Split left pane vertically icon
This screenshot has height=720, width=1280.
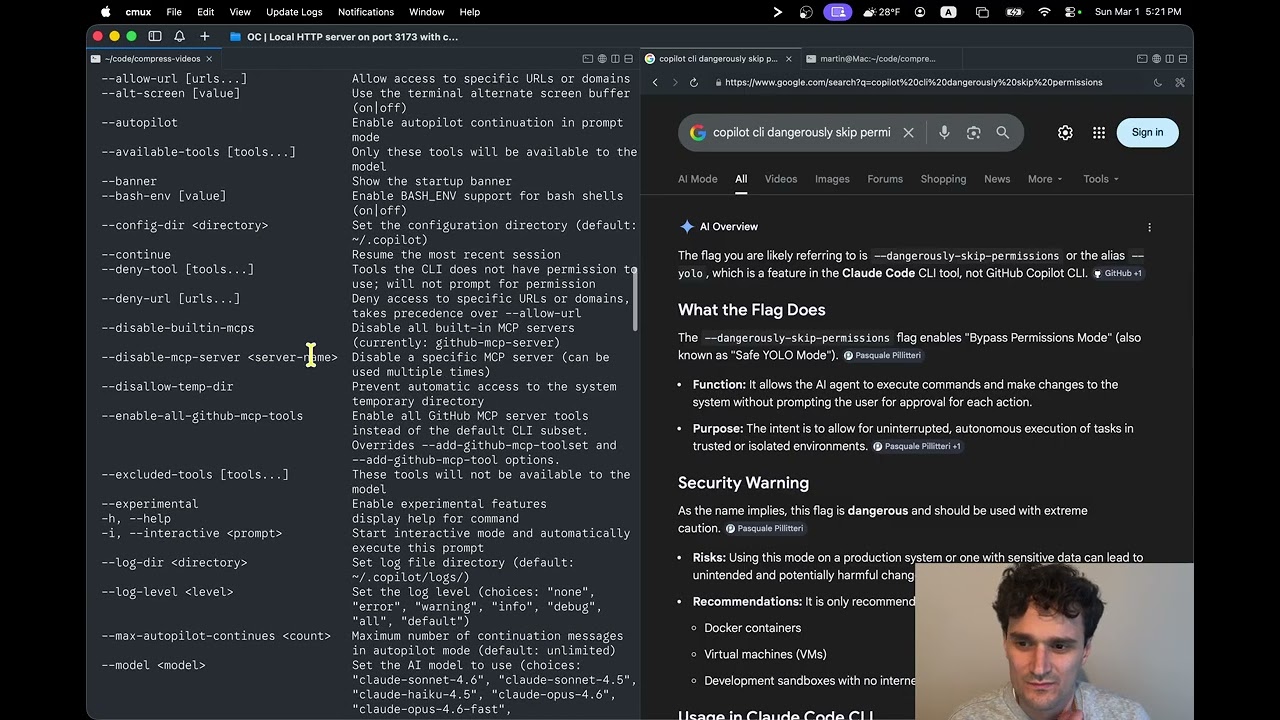[x=616, y=59]
